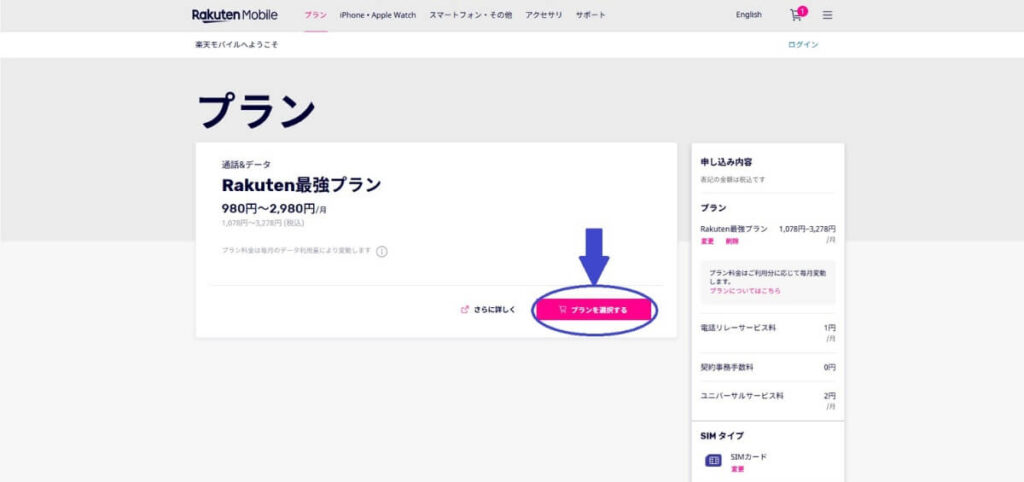The width and height of the screenshot is (1024, 482).
Task: Click the Rakuten Mobile logo
Action: click(234, 15)
